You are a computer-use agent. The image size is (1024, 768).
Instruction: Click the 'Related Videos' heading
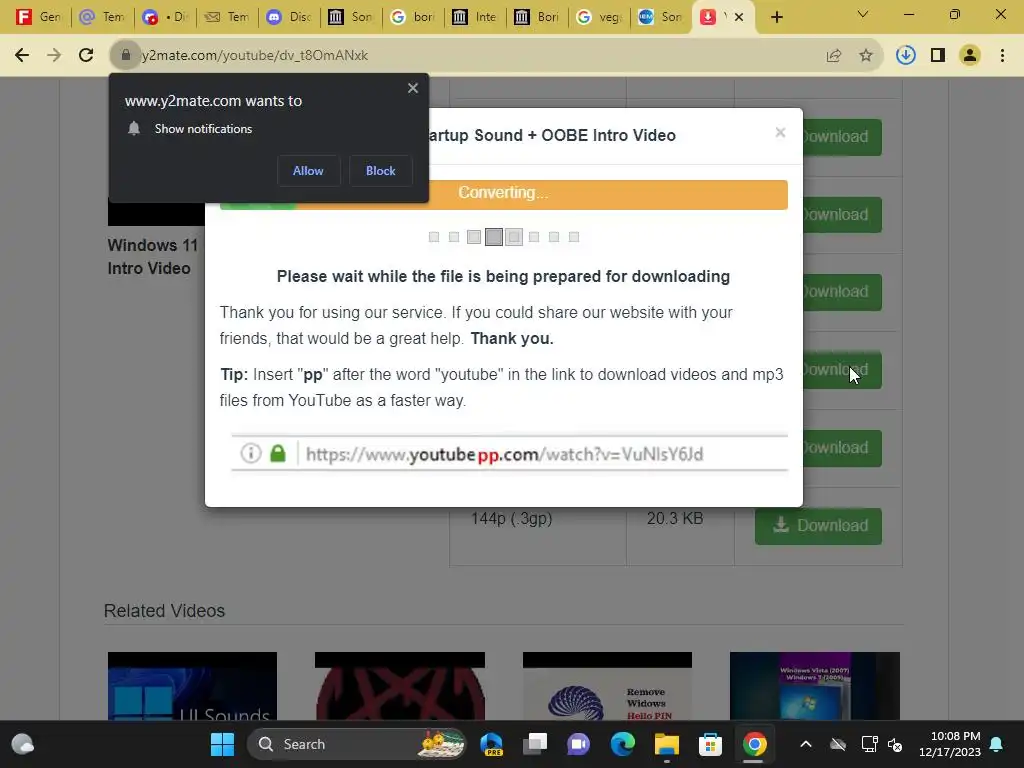tap(165, 611)
